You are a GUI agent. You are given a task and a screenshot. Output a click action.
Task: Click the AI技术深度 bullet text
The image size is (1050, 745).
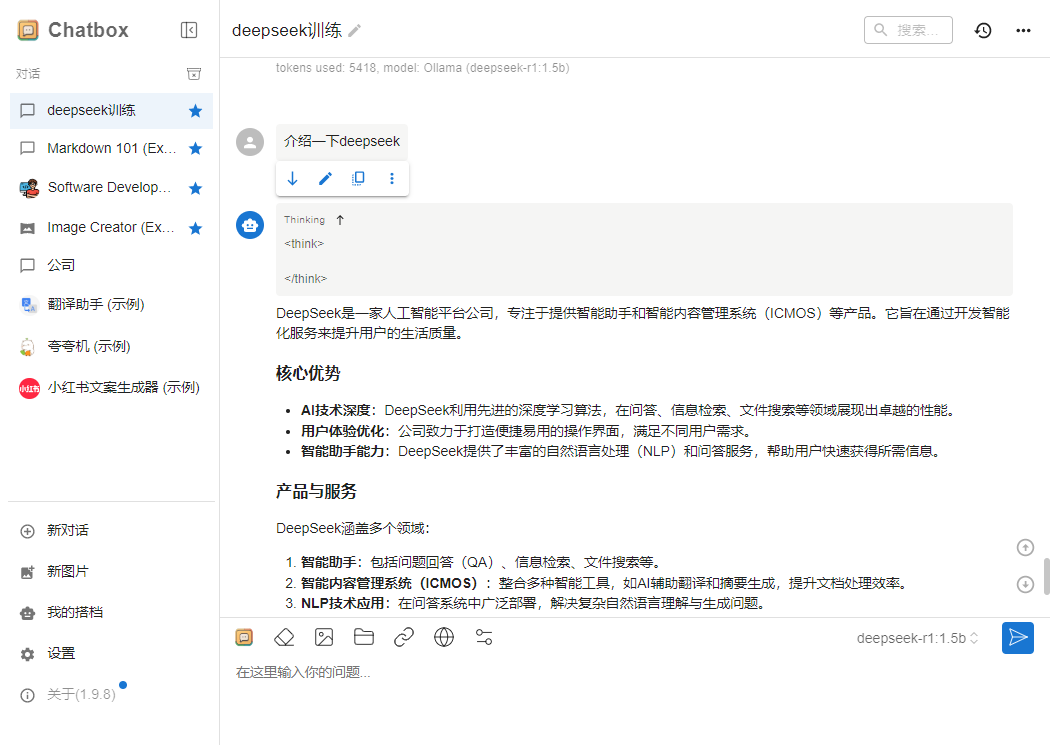pos(627,410)
